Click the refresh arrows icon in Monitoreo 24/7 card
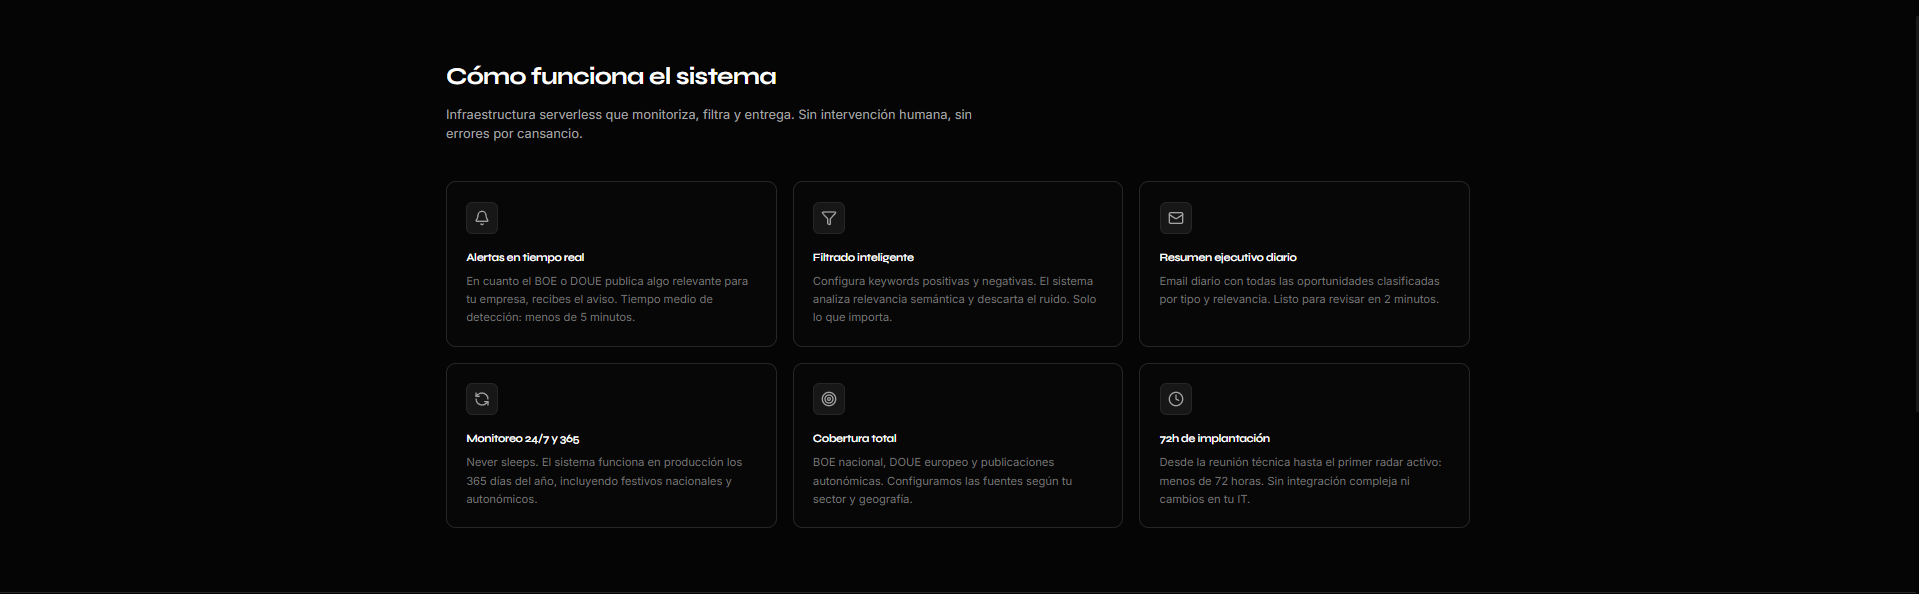 coord(482,399)
